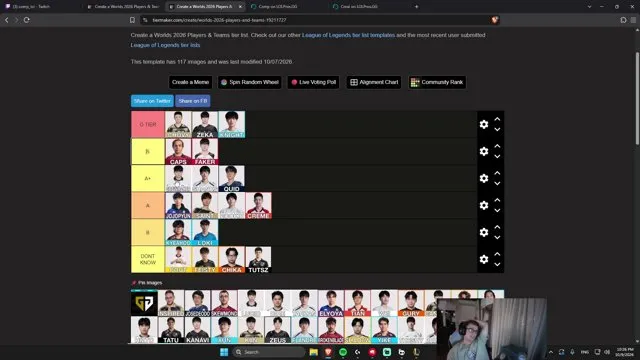Move the orange A row up with its chevron
Screen dimensions: 640x360
(497, 200)
